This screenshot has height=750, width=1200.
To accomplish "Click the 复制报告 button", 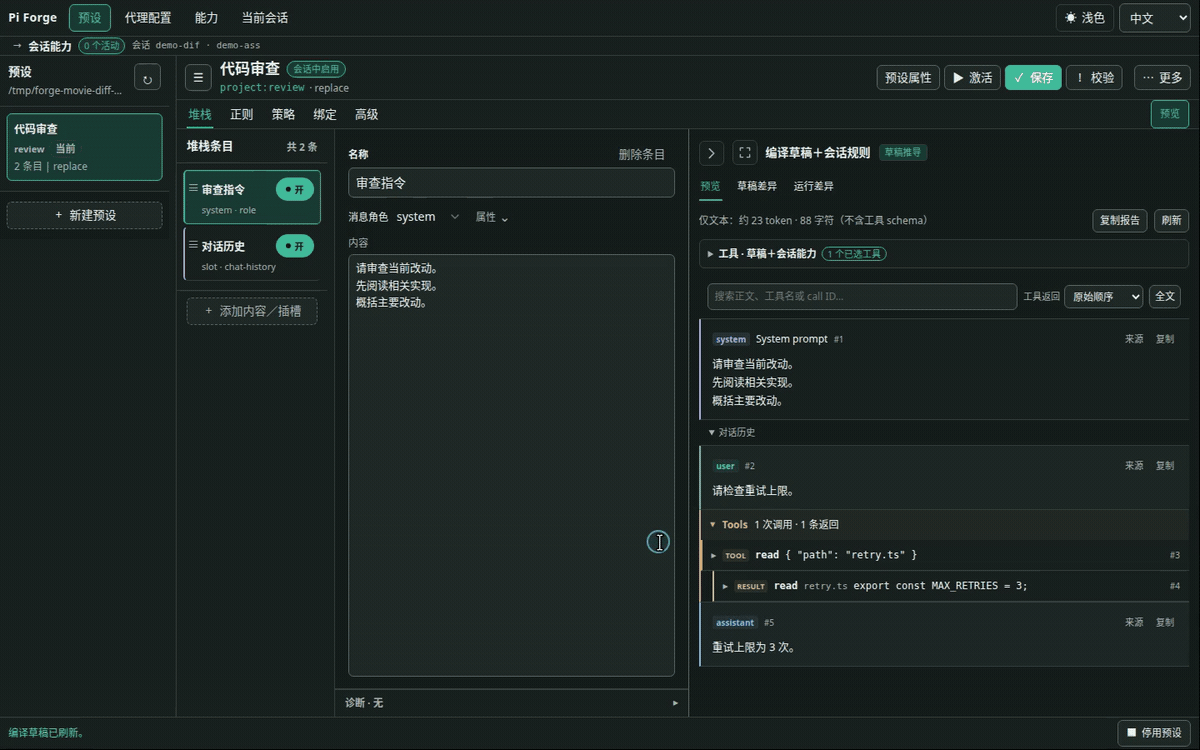I will [x=1120, y=220].
